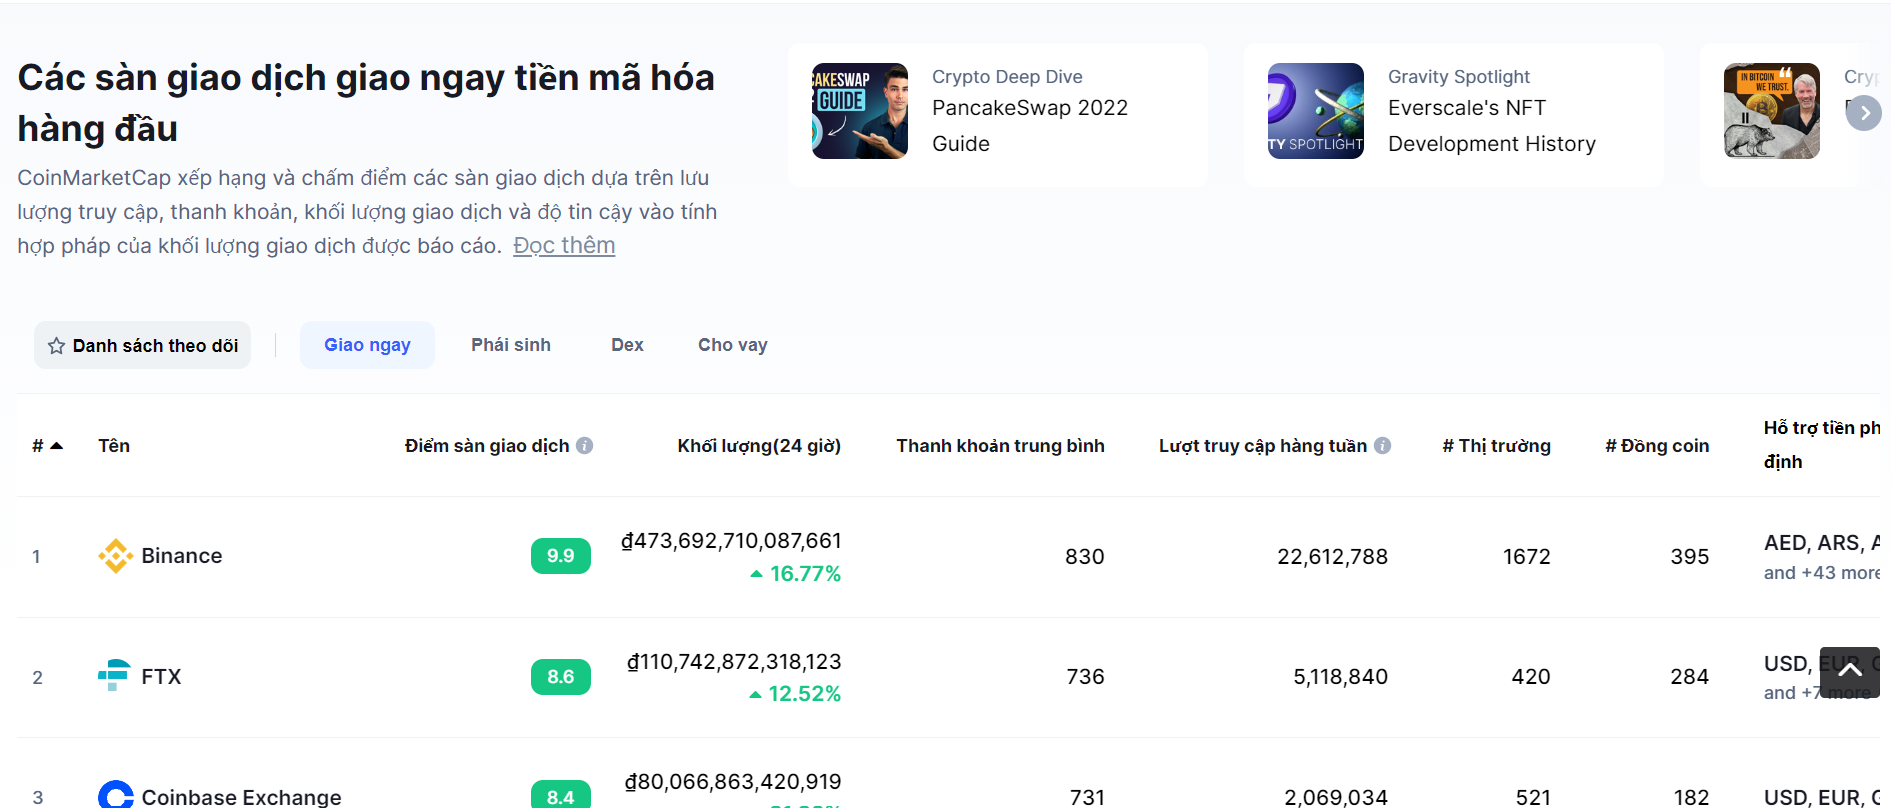Viewport: 1891px width, 808px height.
Task: Click the Binance logo icon
Action: coord(116,556)
